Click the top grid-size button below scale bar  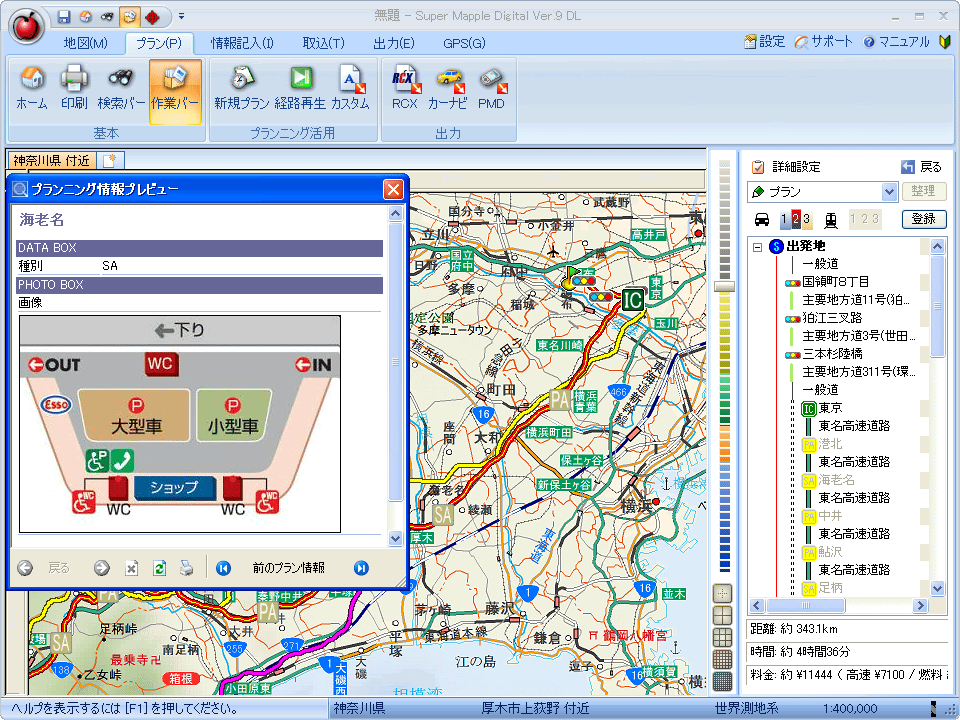pos(723,593)
